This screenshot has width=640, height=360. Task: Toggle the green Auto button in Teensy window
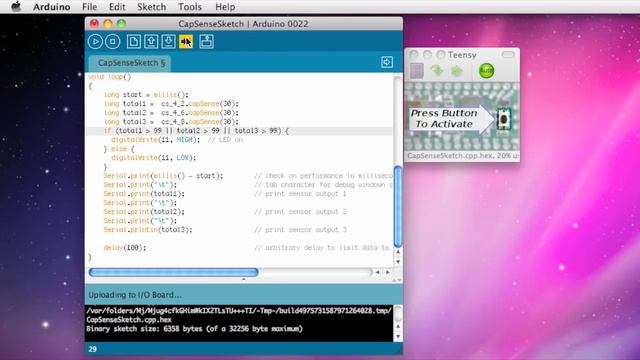(x=486, y=71)
